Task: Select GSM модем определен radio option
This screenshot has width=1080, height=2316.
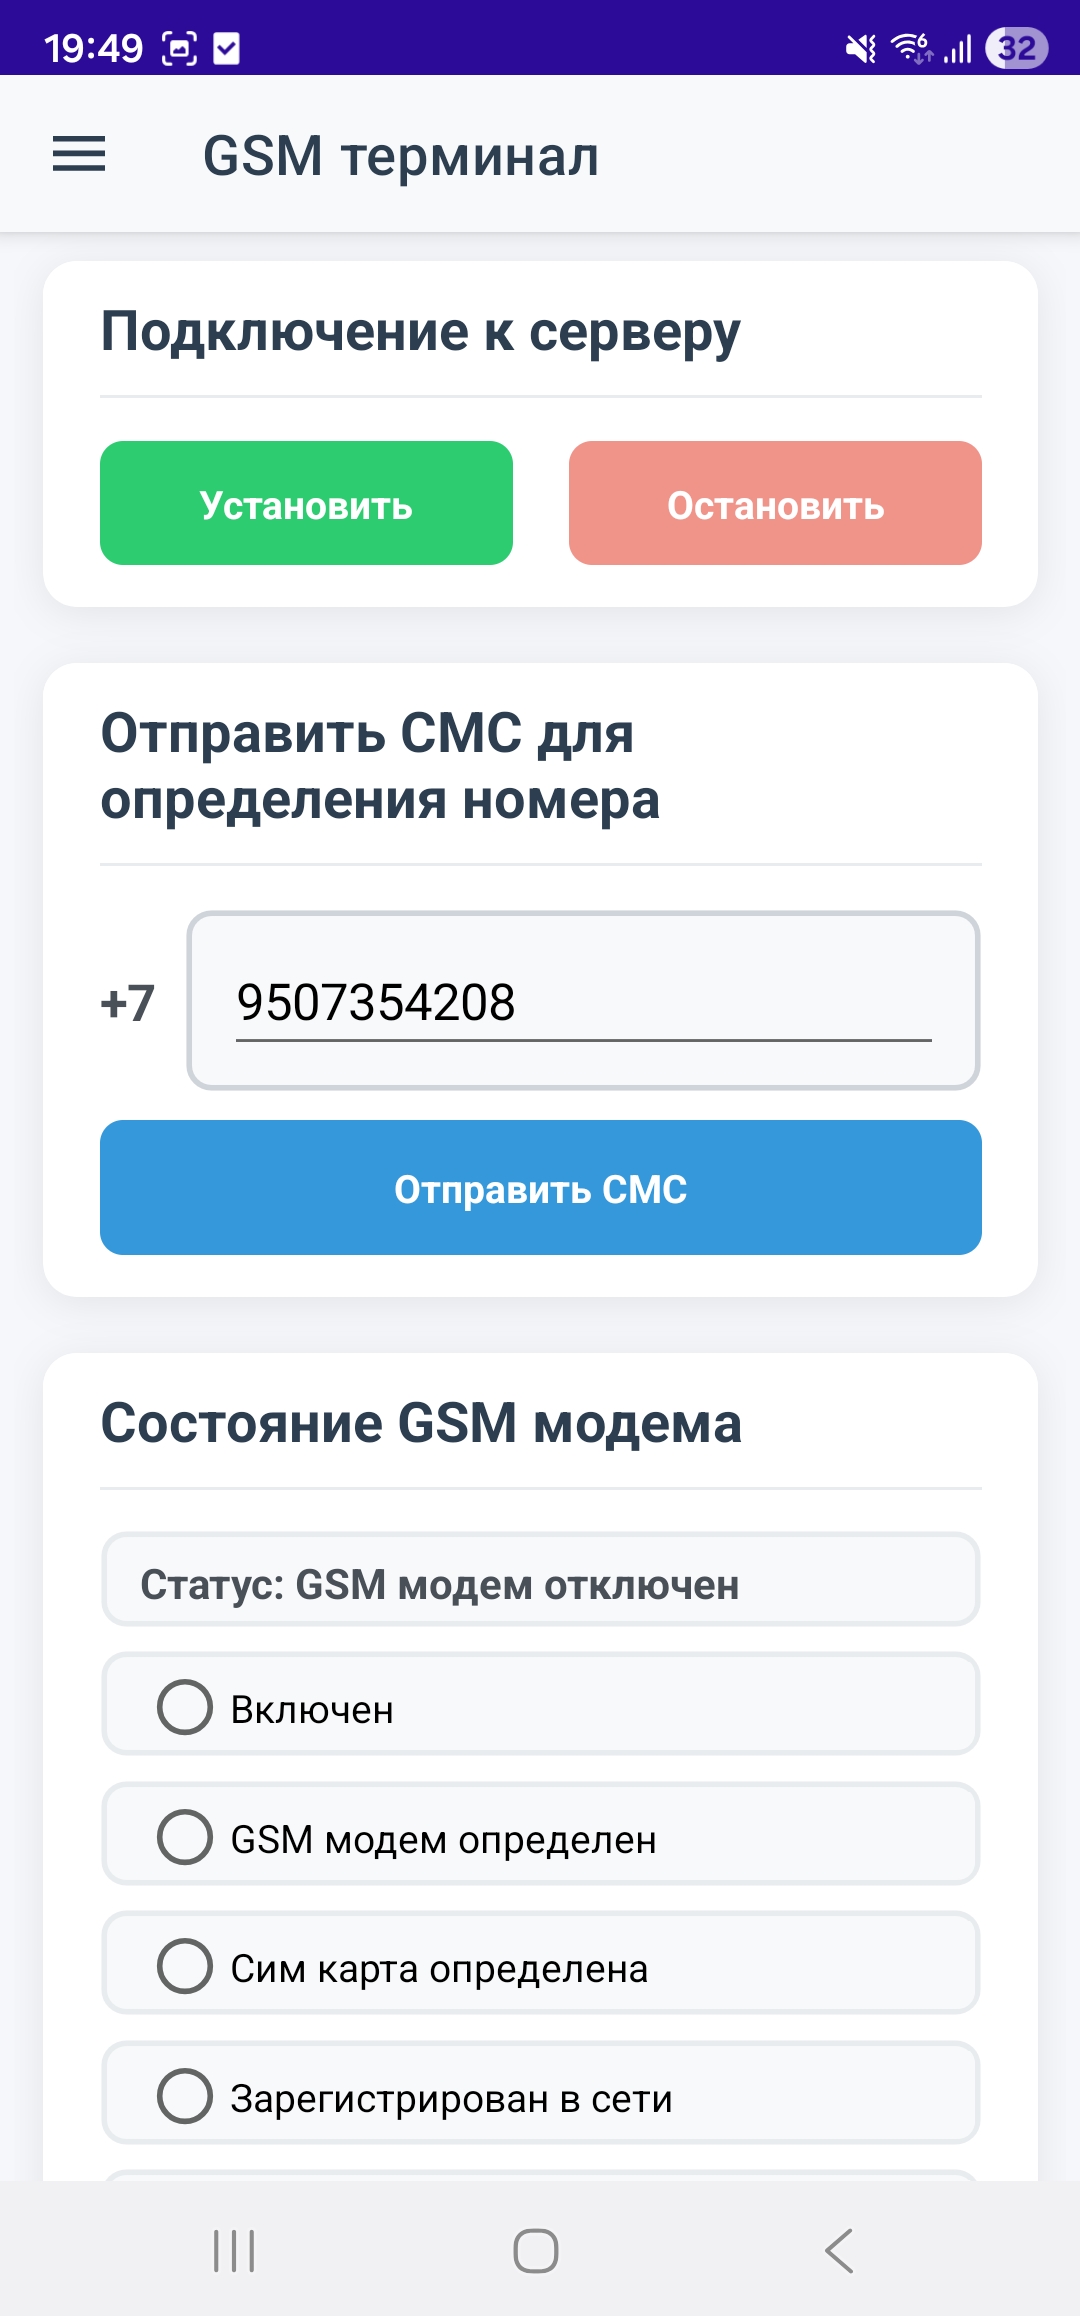Action: (540, 1834)
